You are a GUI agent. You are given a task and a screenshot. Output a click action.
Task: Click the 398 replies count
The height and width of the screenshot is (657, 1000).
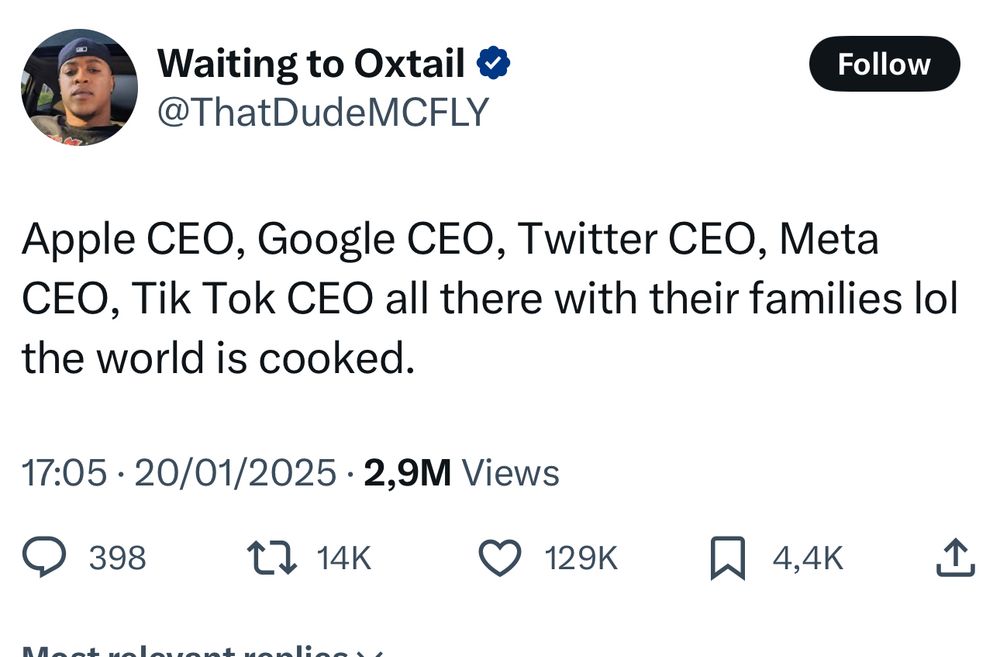pyautogui.click(x=117, y=558)
